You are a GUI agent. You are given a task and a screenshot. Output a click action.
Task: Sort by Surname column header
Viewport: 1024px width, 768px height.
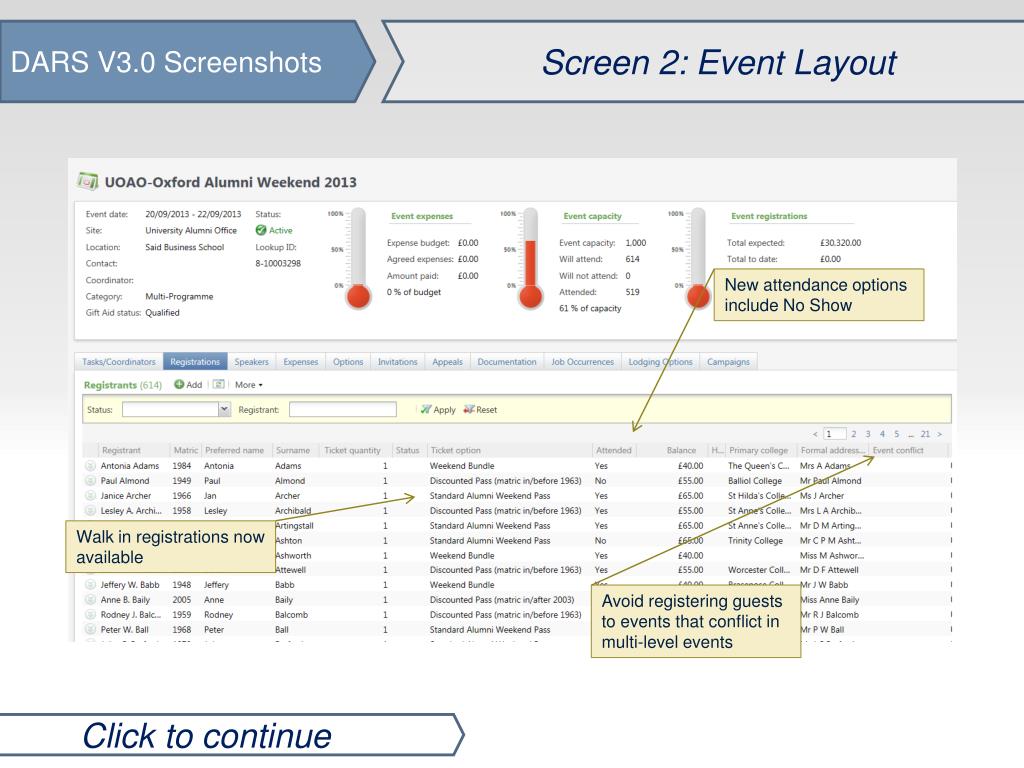(x=293, y=451)
